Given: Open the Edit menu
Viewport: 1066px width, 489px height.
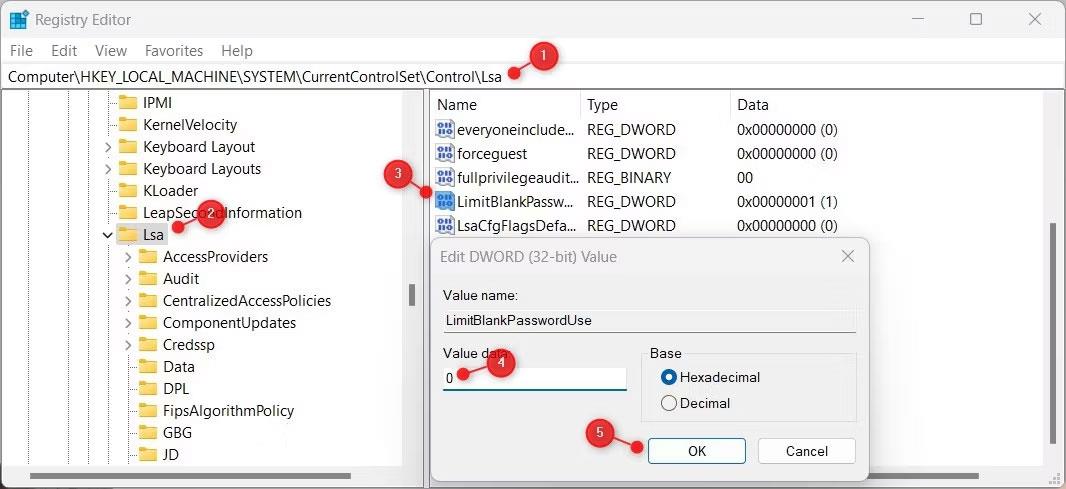Looking at the screenshot, I should [64, 50].
